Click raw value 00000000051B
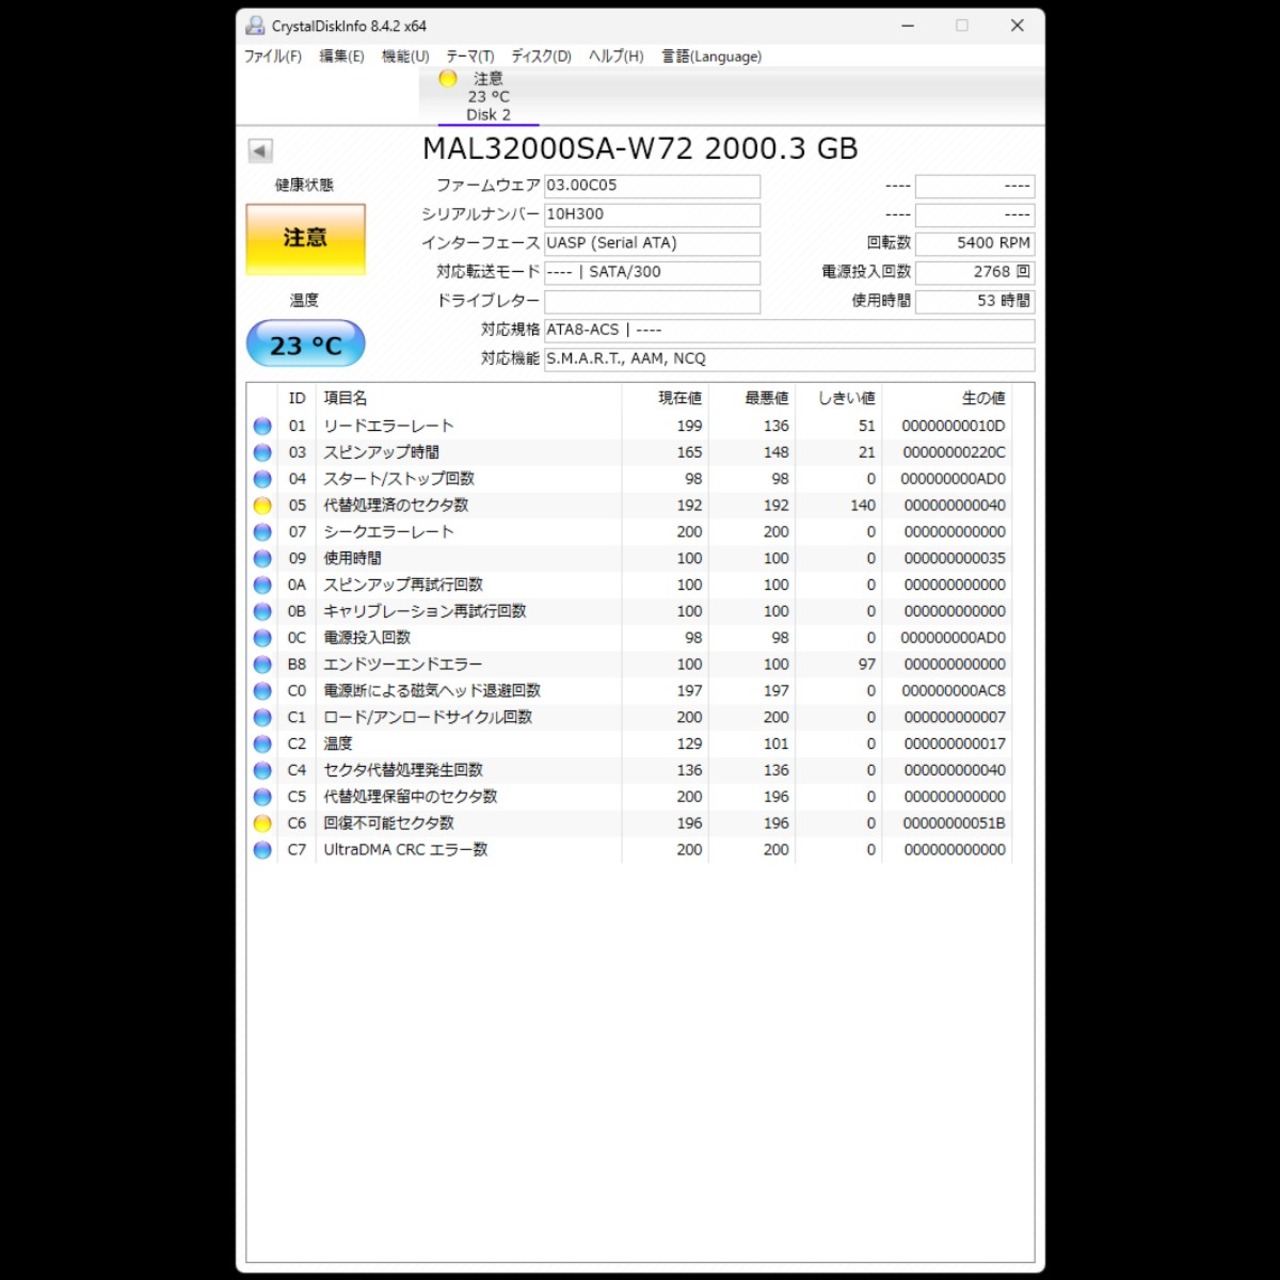 click(954, 823)
